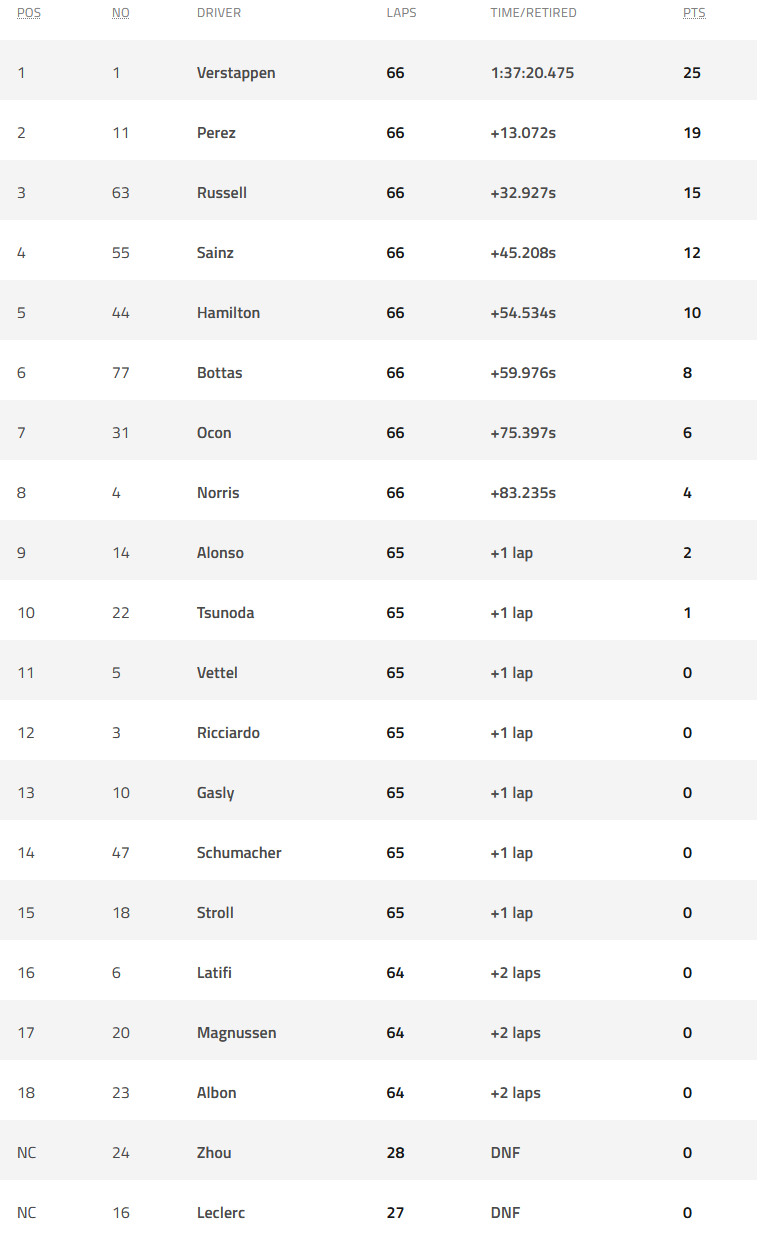Click Verstappen's winning time 1:37:20.475

(x=532, y=73)
